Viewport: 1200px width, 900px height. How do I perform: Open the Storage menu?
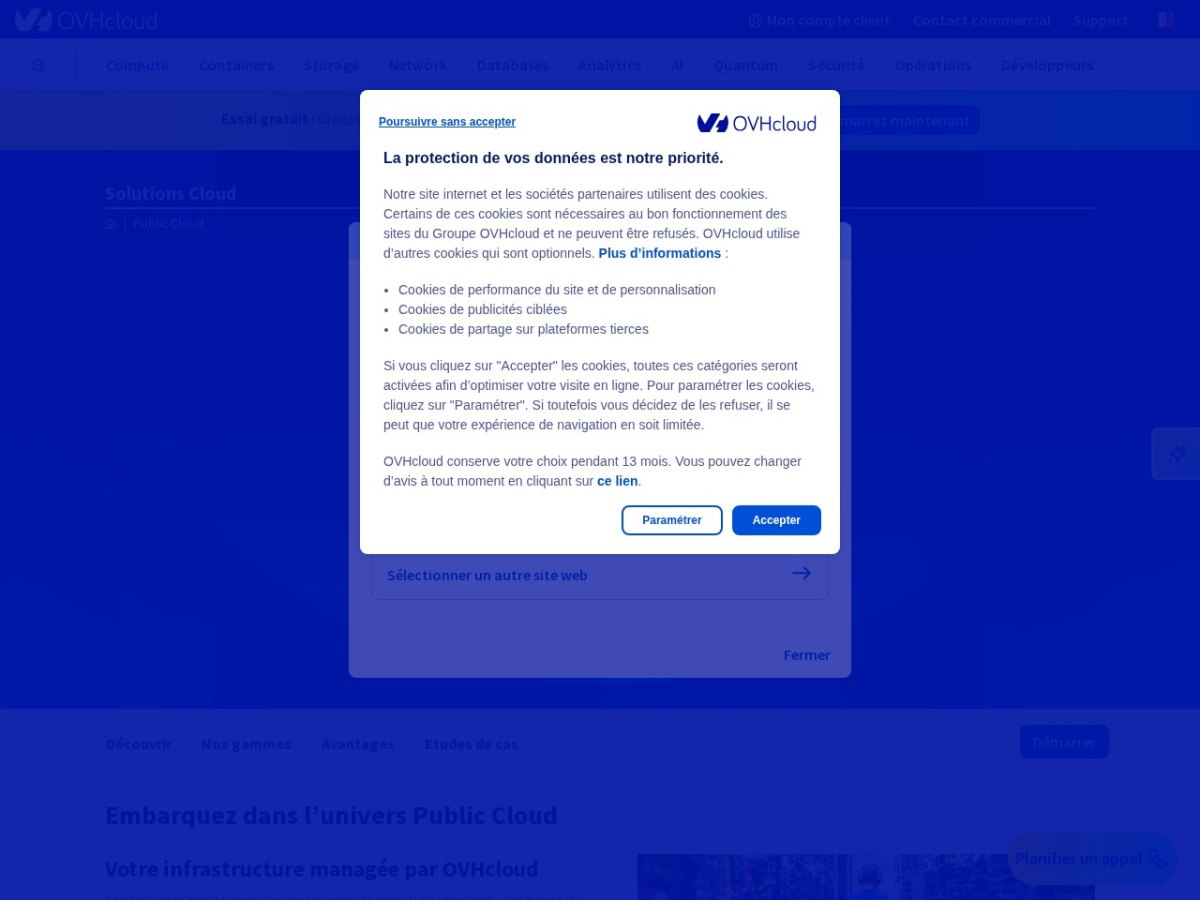pyautogui.click(x=331, y=65)
